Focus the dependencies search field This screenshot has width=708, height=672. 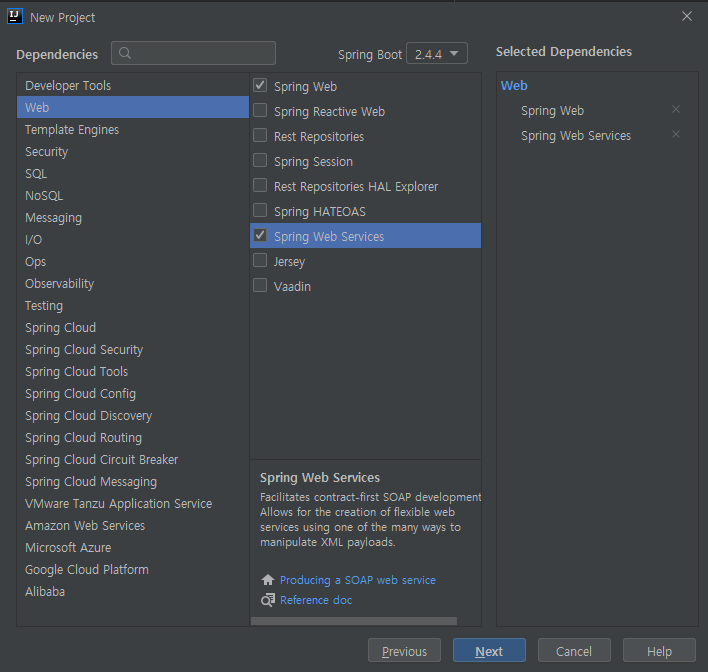pos(193,53)
